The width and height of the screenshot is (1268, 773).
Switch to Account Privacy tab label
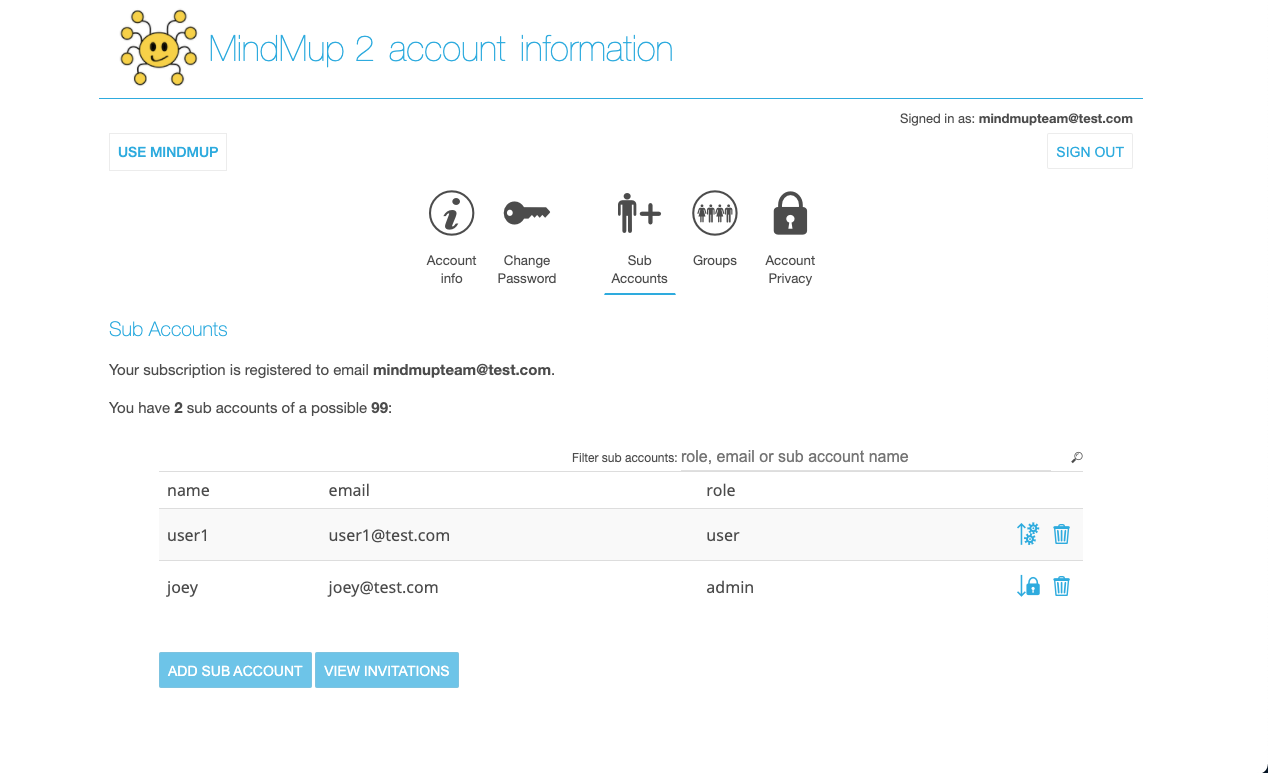(x=790, y=269)
